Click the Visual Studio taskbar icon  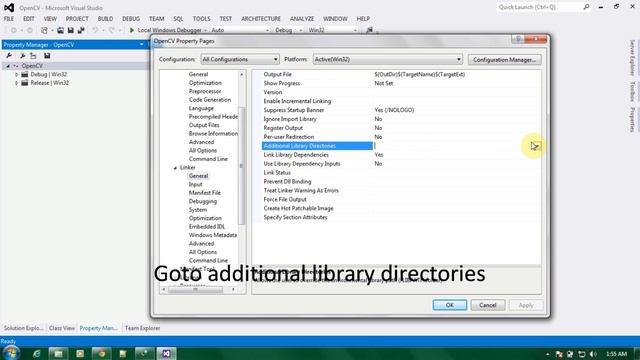pos(166,353)
